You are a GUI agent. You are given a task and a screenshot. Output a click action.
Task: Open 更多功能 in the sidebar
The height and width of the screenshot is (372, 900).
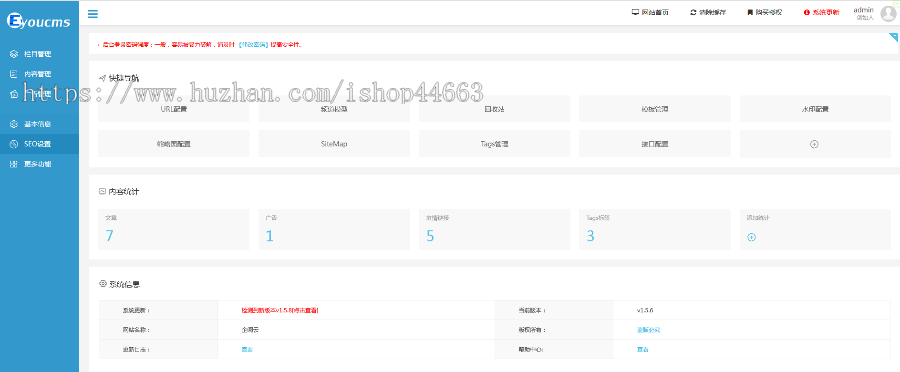(38, 164)
